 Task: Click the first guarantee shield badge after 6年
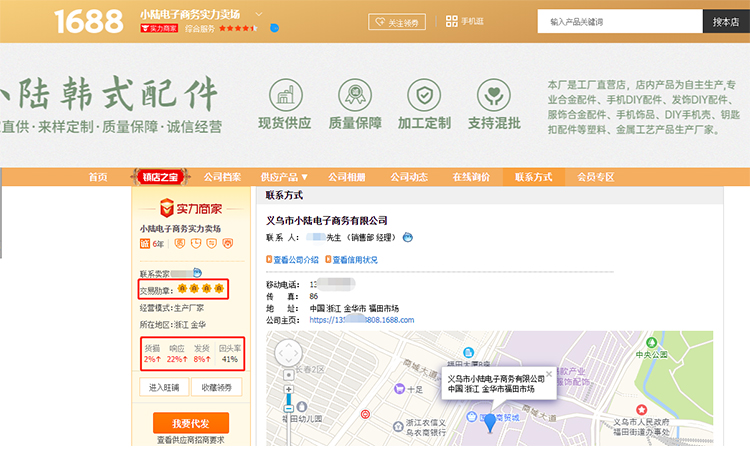click(179, 243)
